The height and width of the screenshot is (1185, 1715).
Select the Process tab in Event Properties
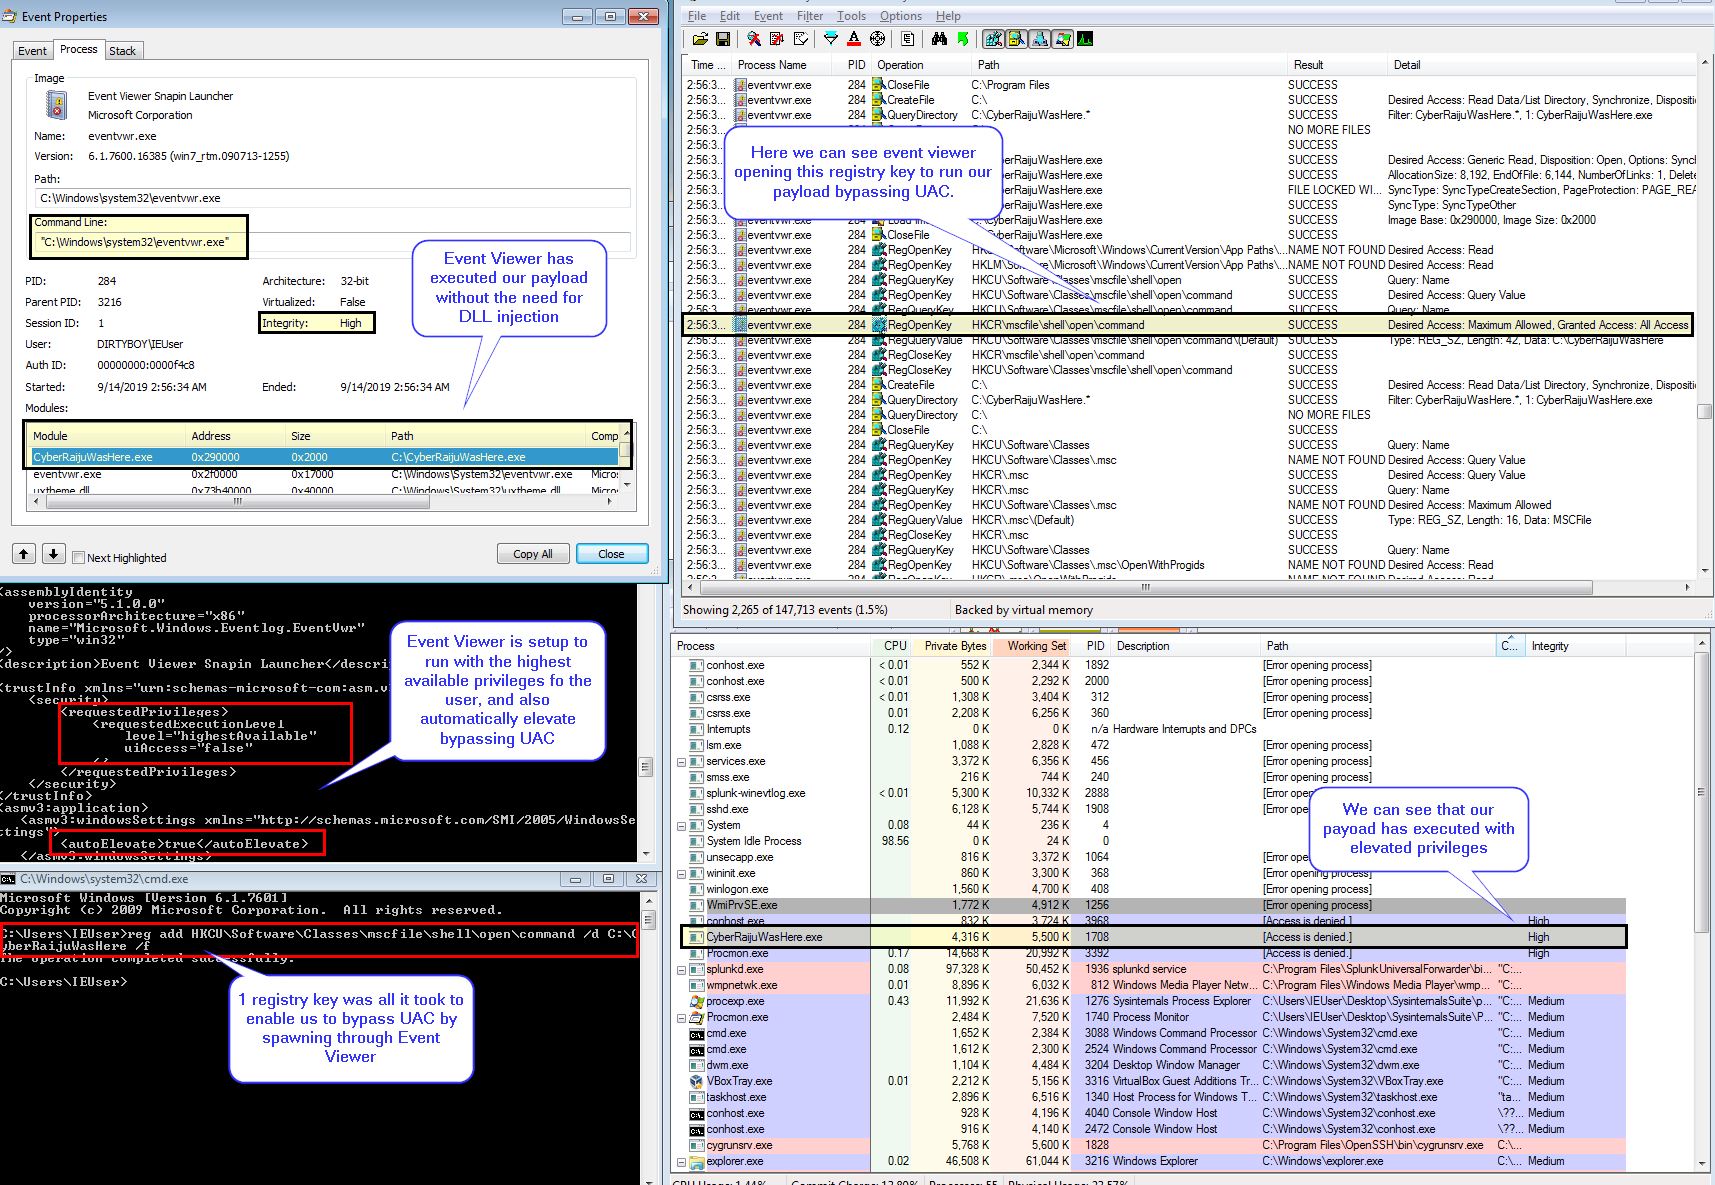coord(78,49)
